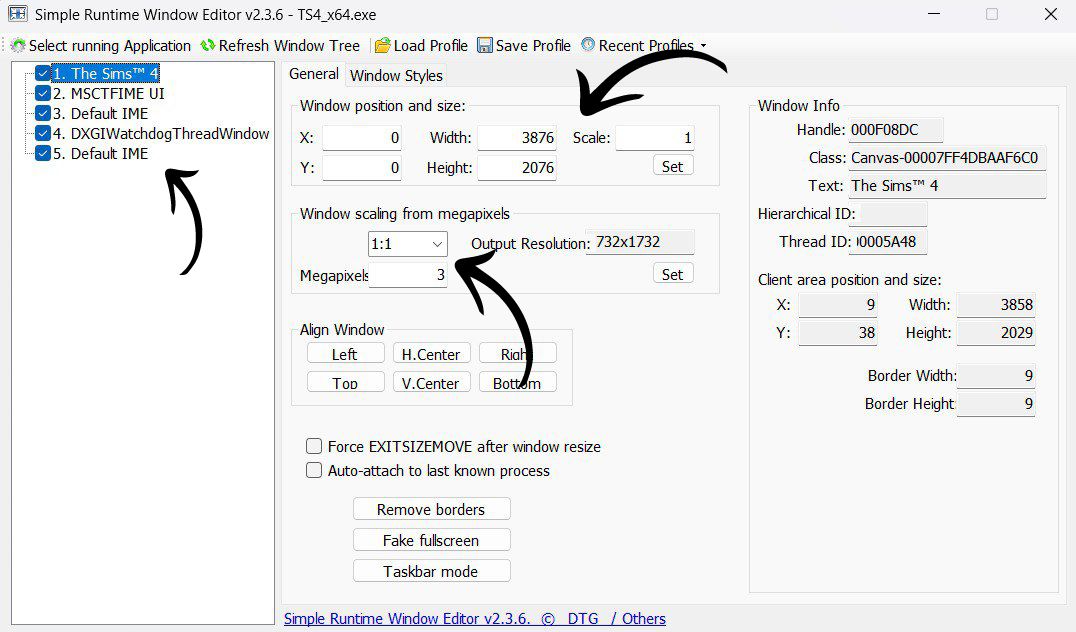
Task: Align window V.Center
Action: point(431,383)
